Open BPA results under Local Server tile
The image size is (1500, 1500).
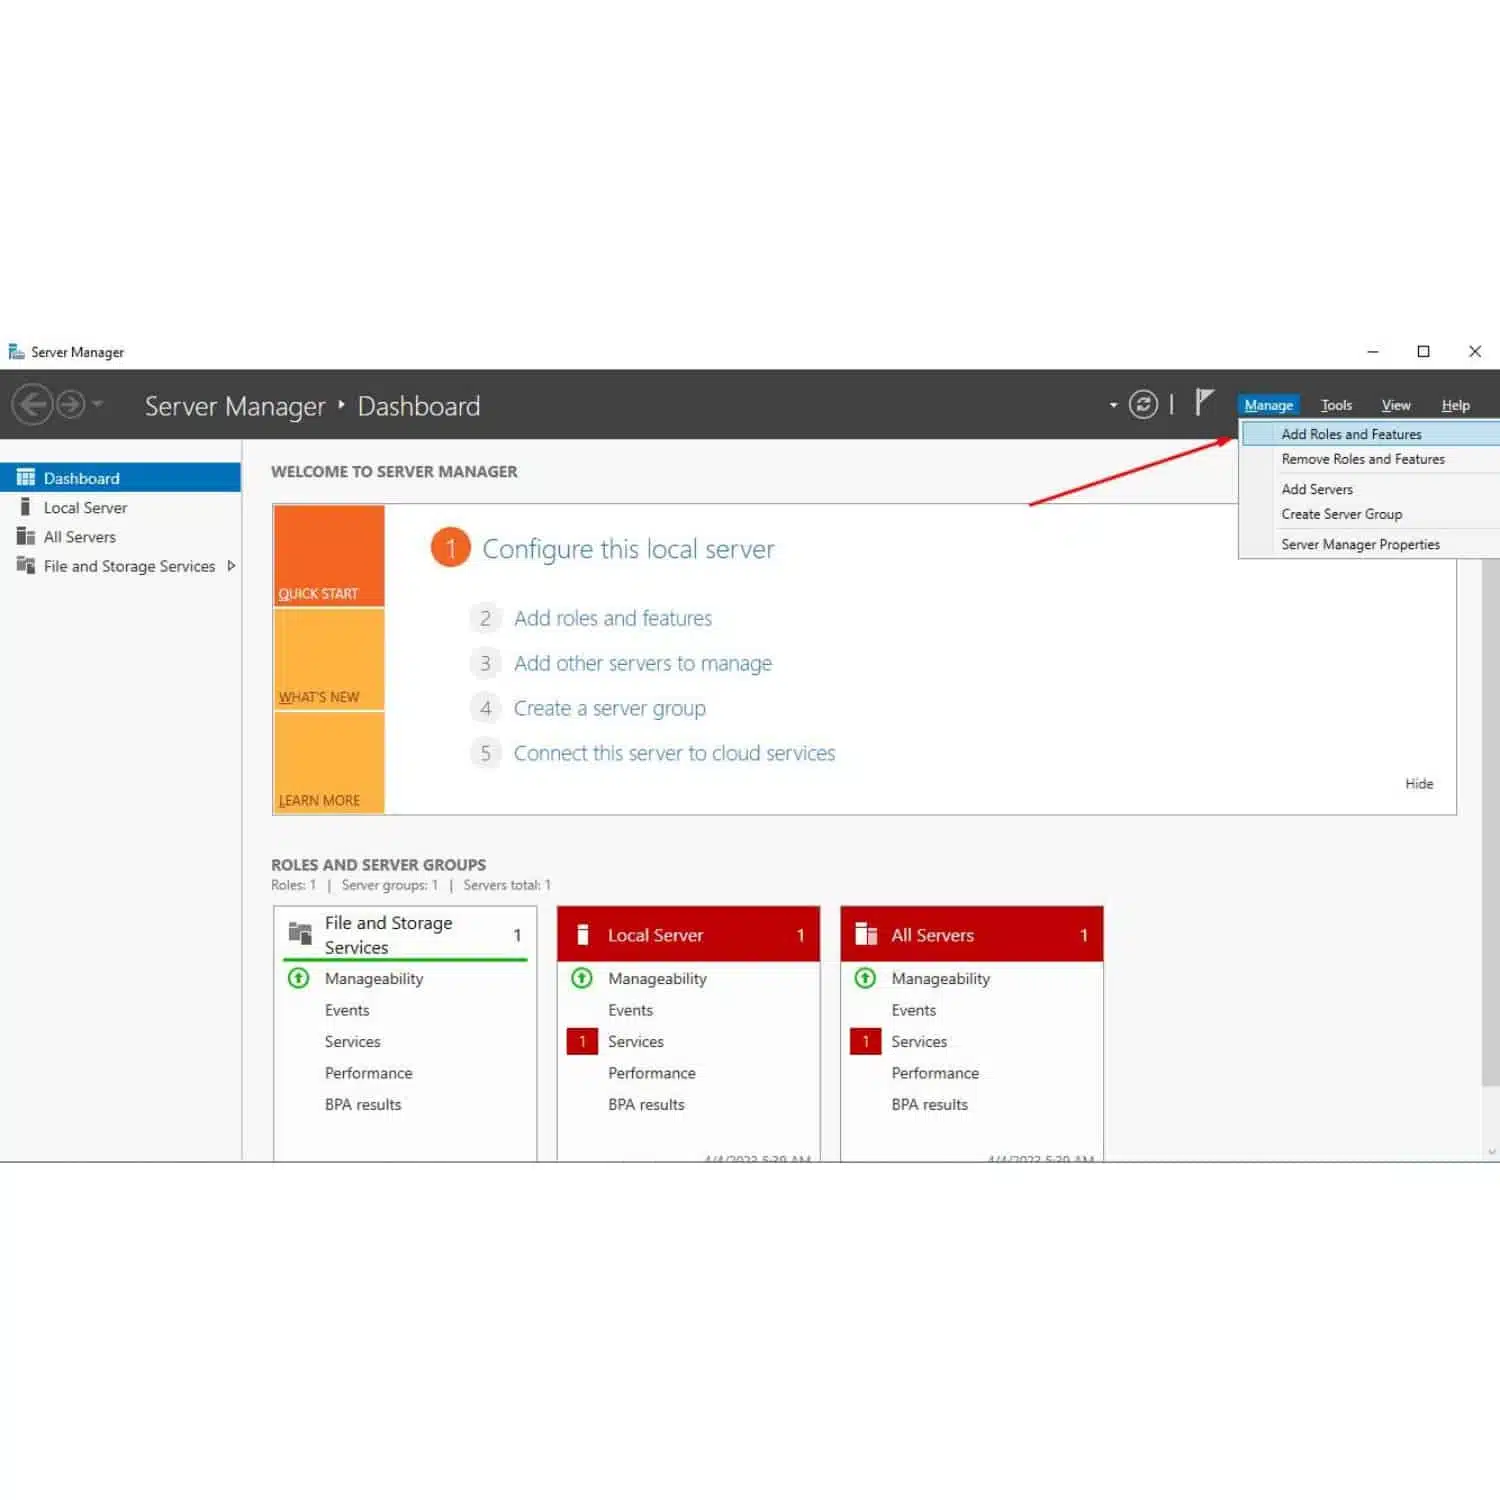[646, 1104]
